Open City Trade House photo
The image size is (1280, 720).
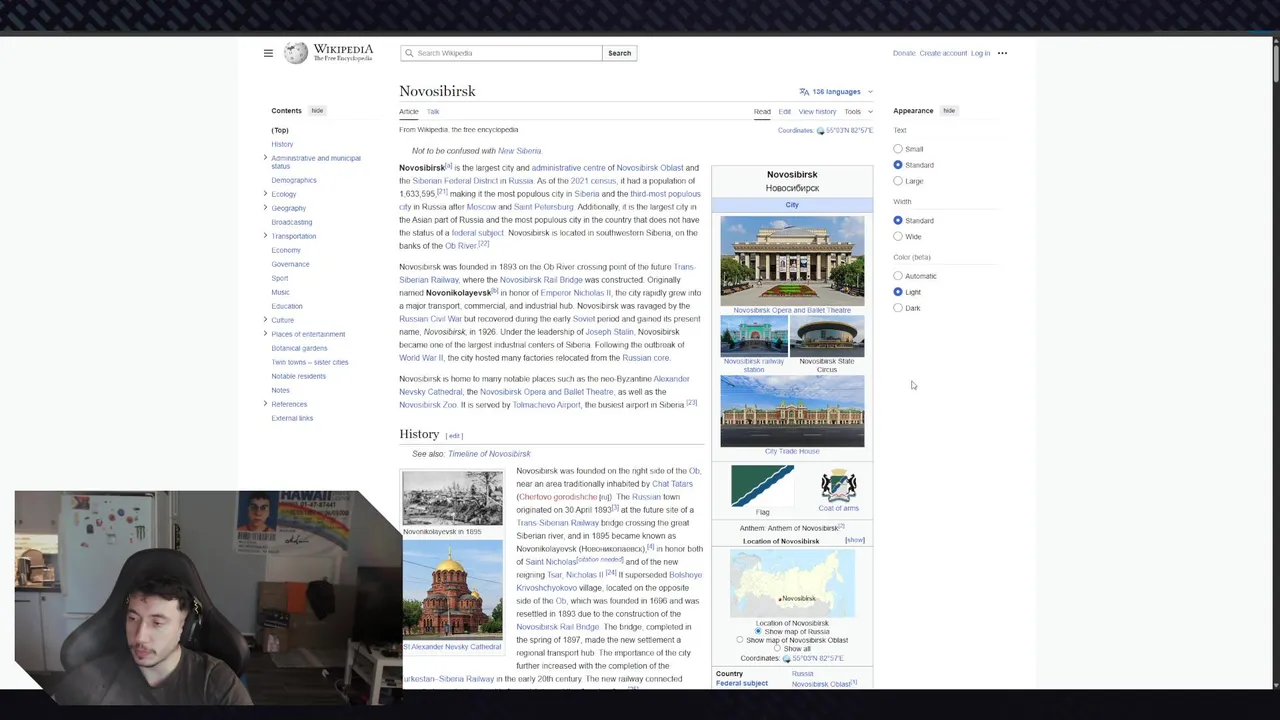pyautogui.click(x=792, y=411)
